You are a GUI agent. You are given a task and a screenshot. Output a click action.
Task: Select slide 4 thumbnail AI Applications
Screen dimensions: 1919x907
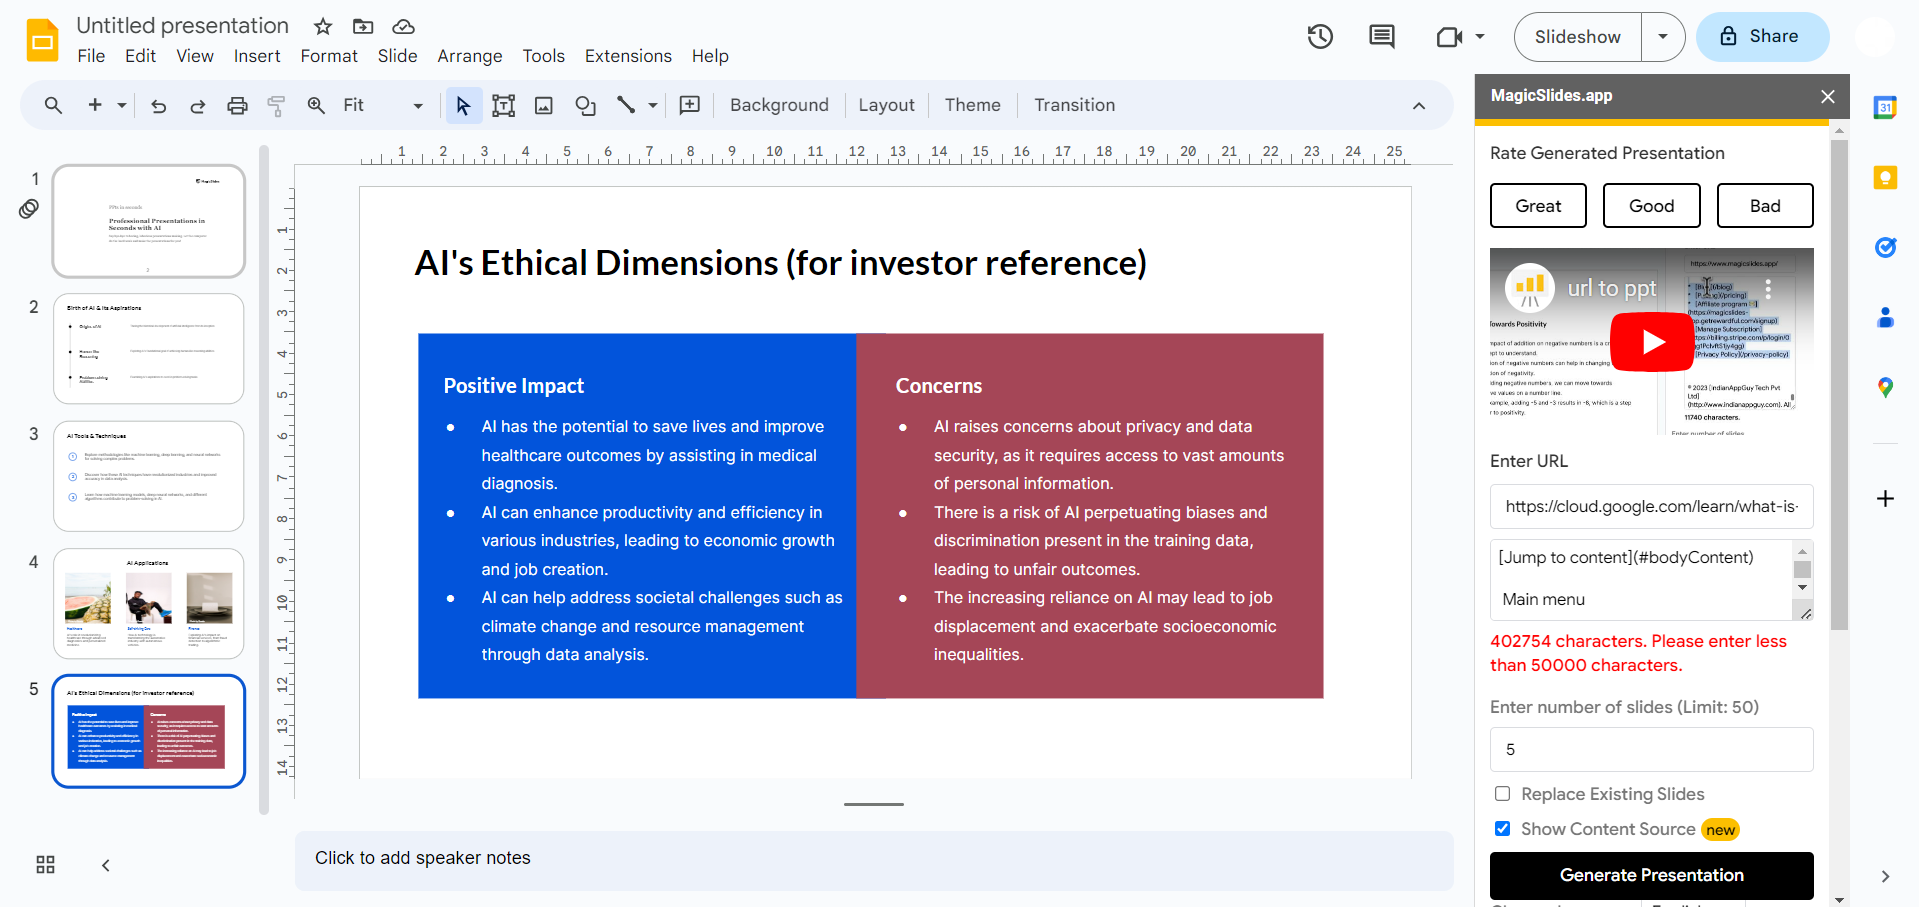click(x=149, y=603)
